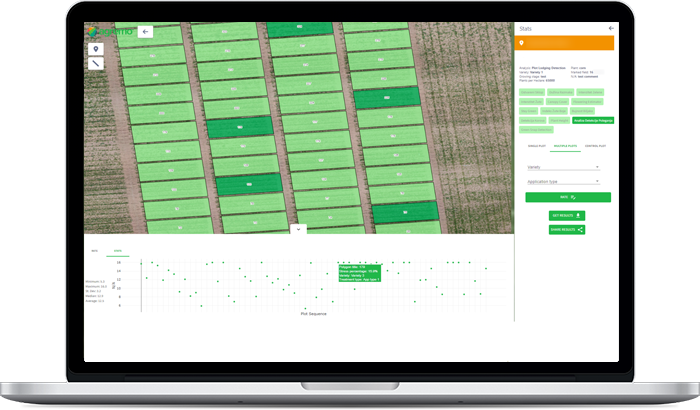
Task: Select the second tab above the scatter chart
Action: [116, 251]
